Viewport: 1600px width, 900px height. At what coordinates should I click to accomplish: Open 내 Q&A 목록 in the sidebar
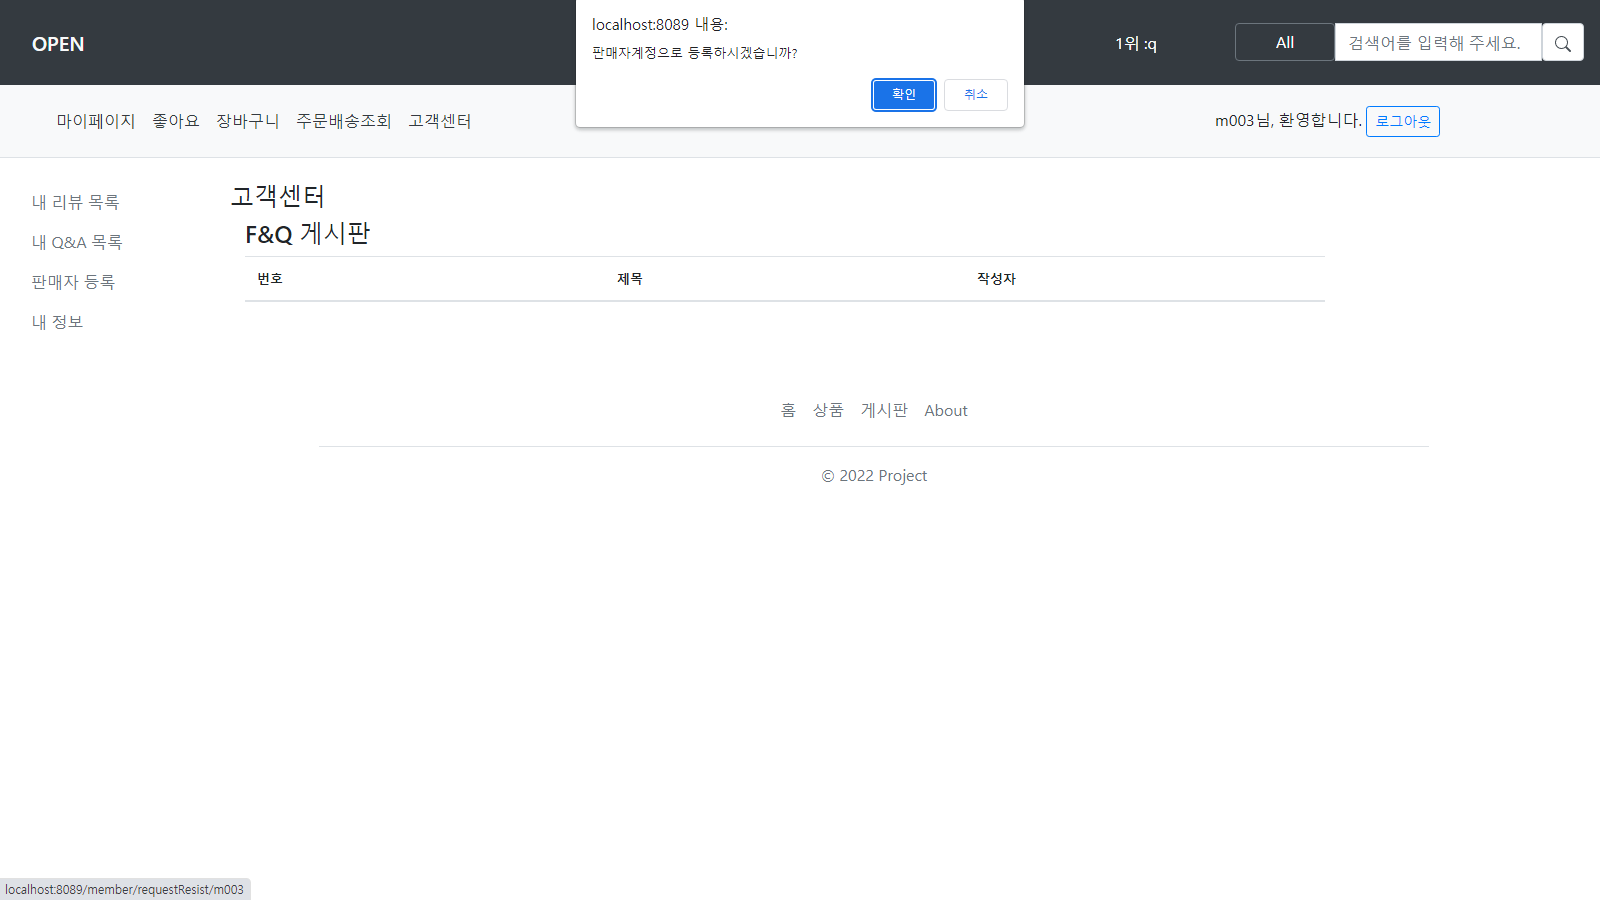(x=77, y=241)
